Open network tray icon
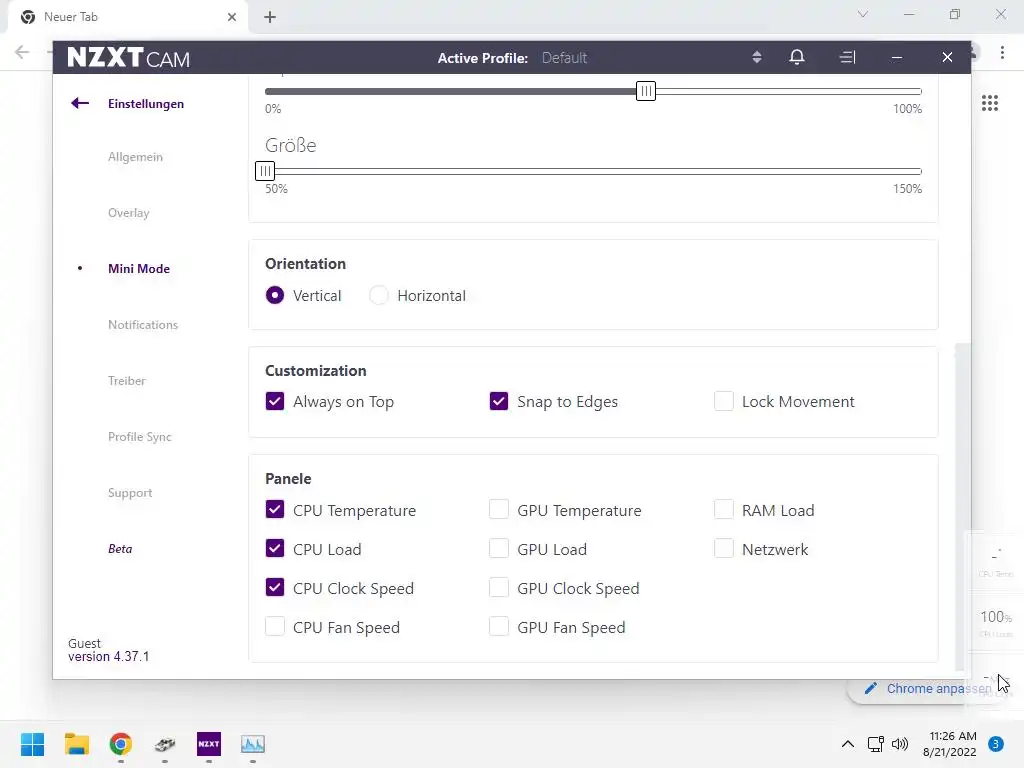 coord(876,744)
